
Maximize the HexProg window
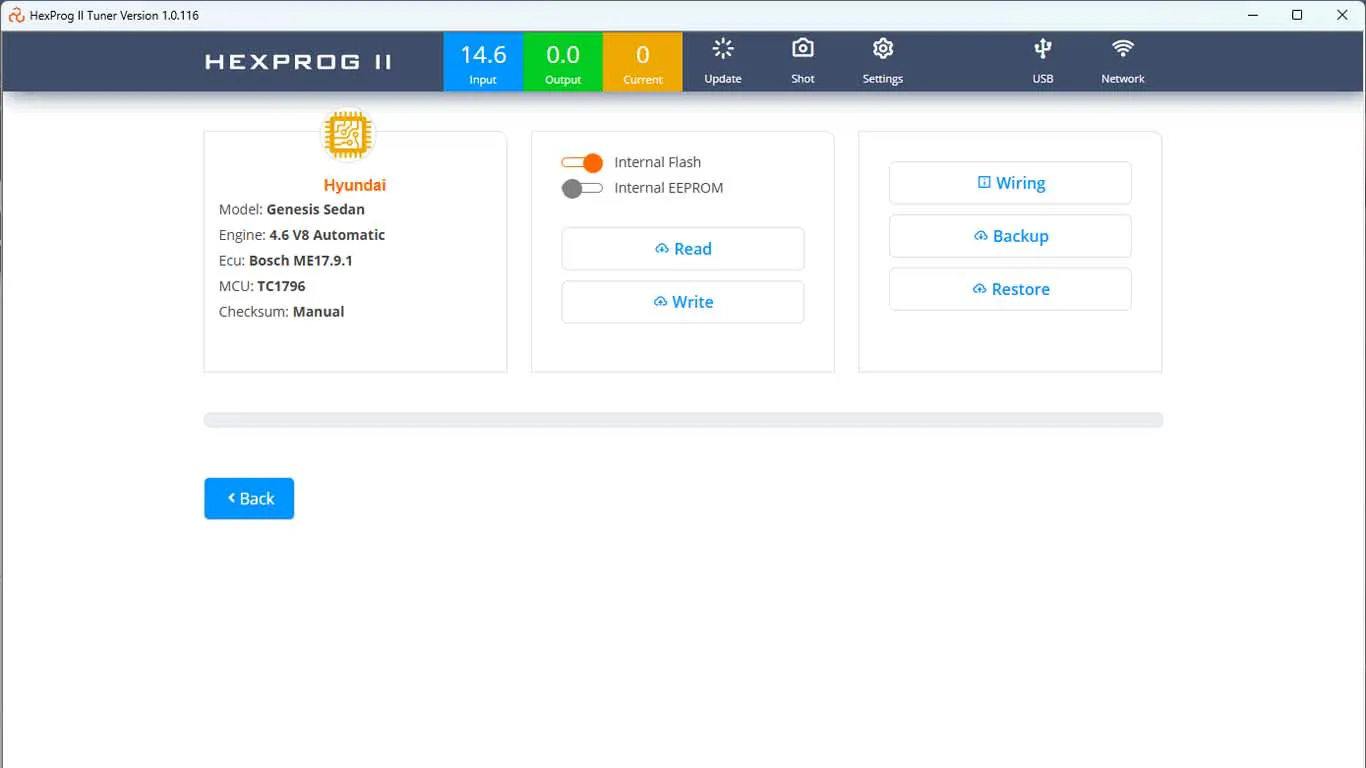coord(1297,15)
